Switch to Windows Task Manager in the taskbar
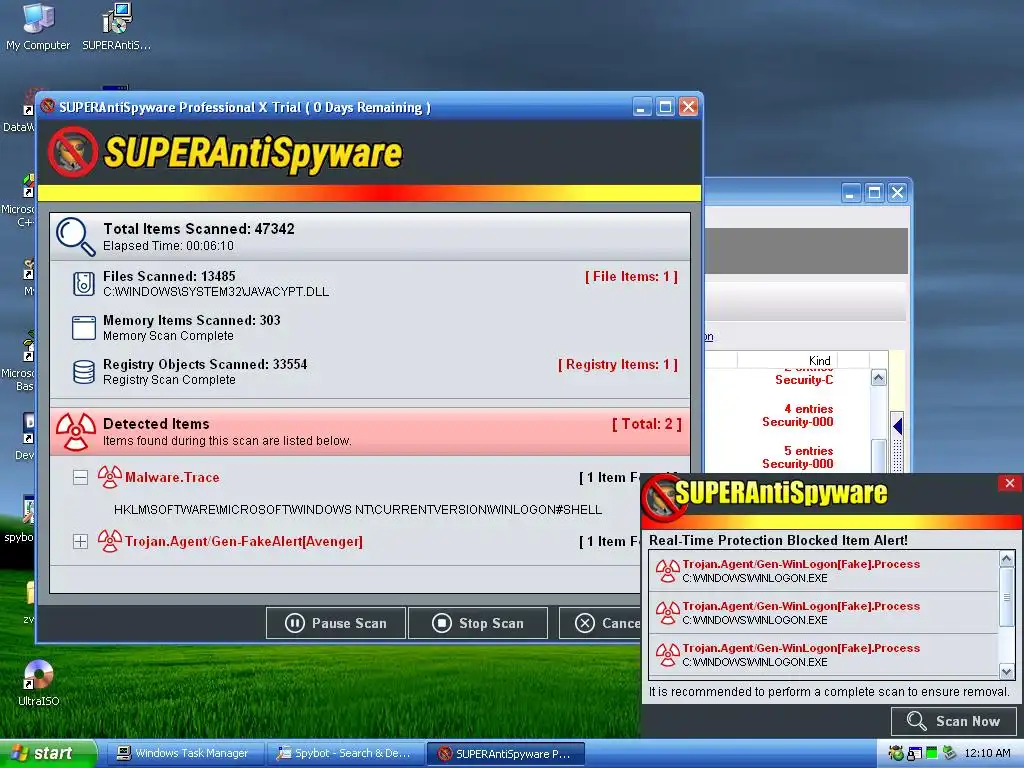1024x768 pixels. tap(183, 754)
